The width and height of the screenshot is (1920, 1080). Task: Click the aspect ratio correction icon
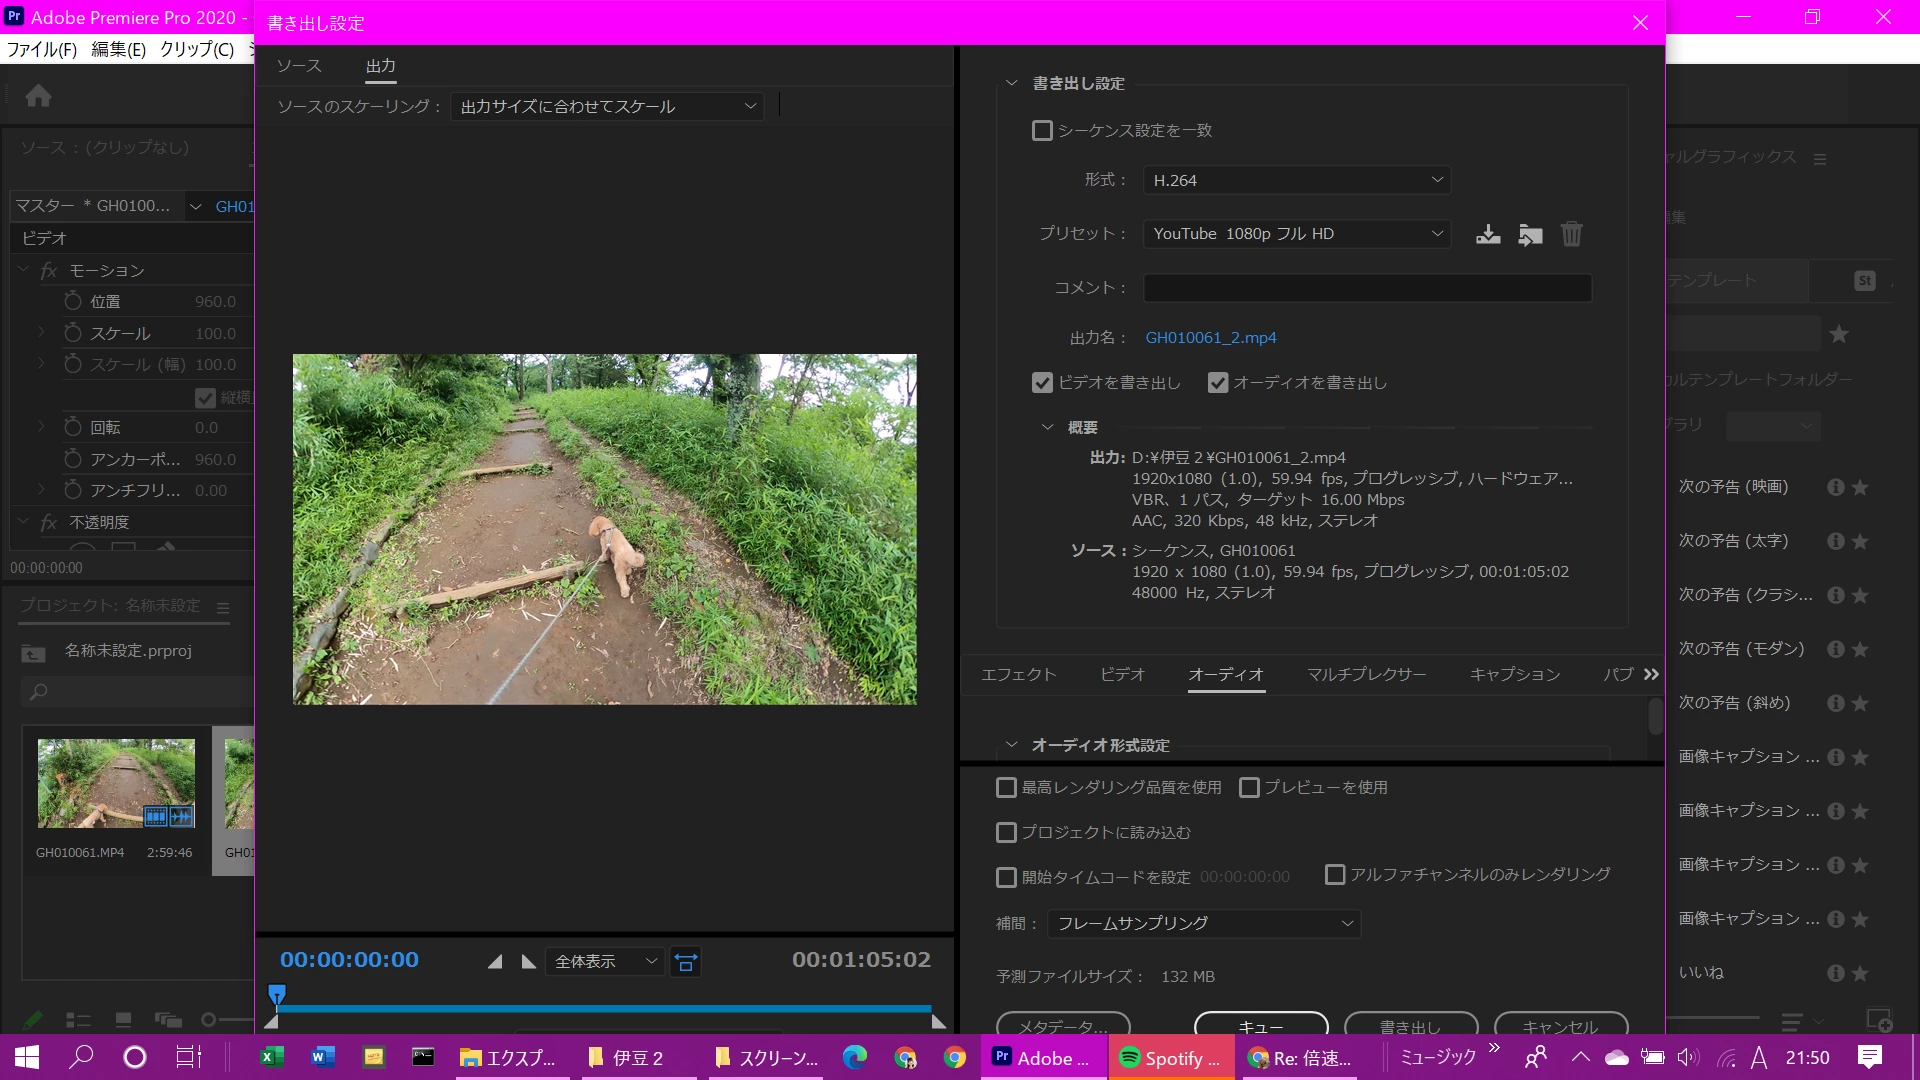[x=686, y=962]
